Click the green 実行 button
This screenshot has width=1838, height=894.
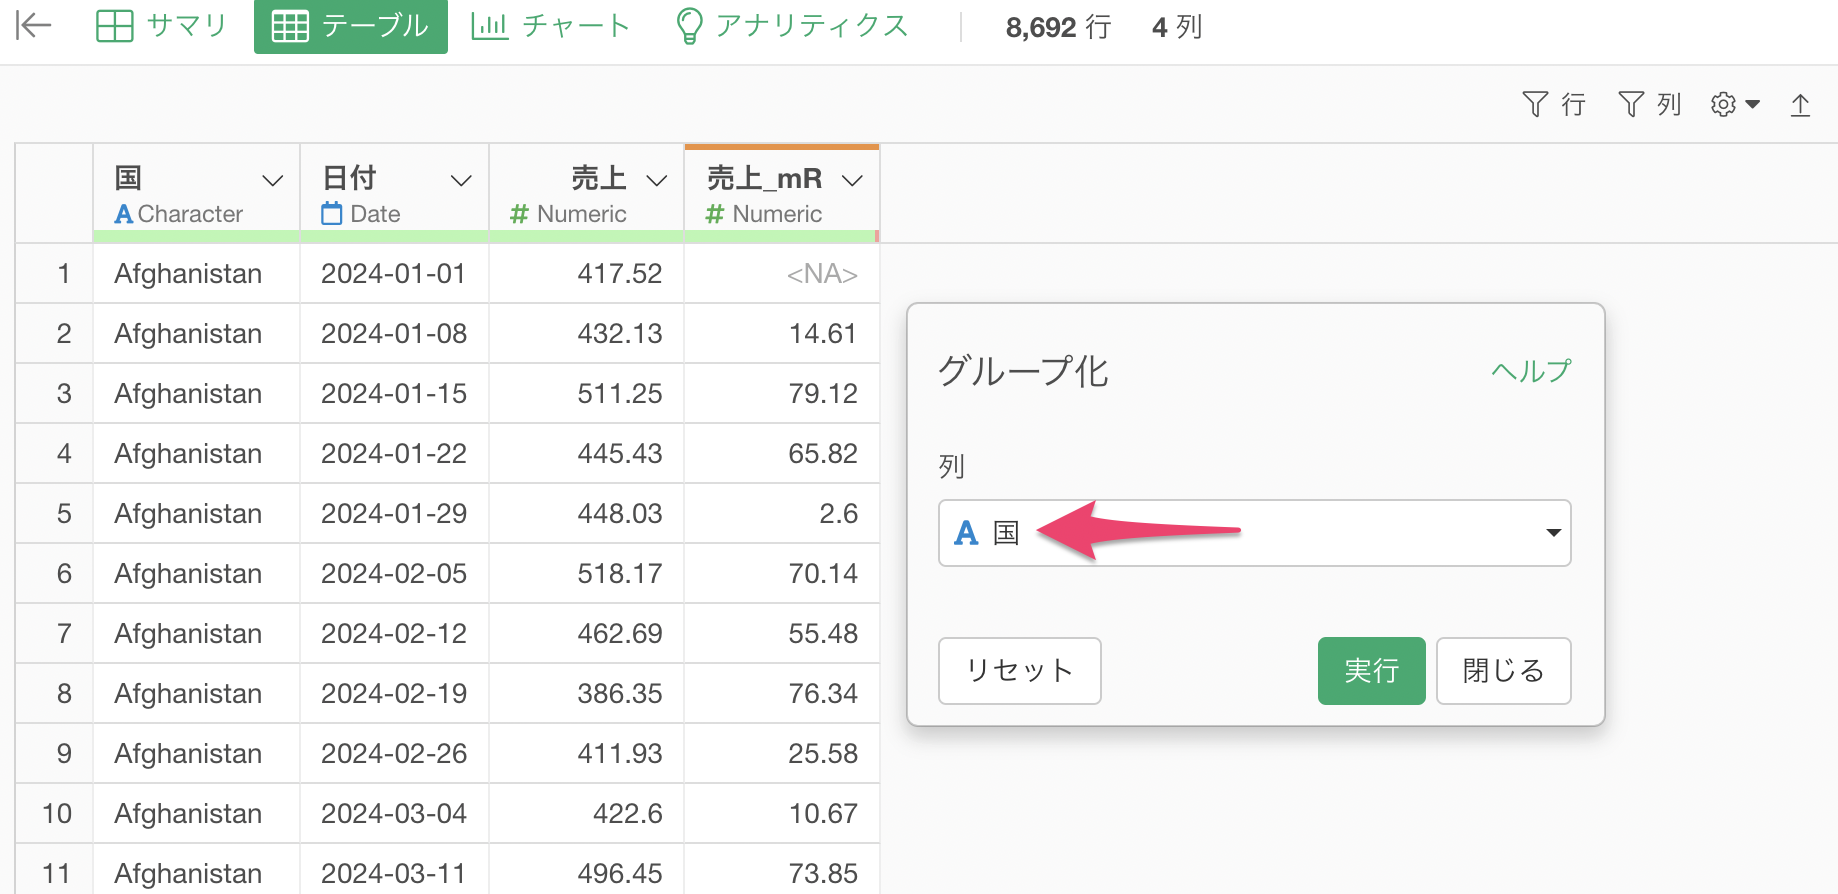point(1371,671)
